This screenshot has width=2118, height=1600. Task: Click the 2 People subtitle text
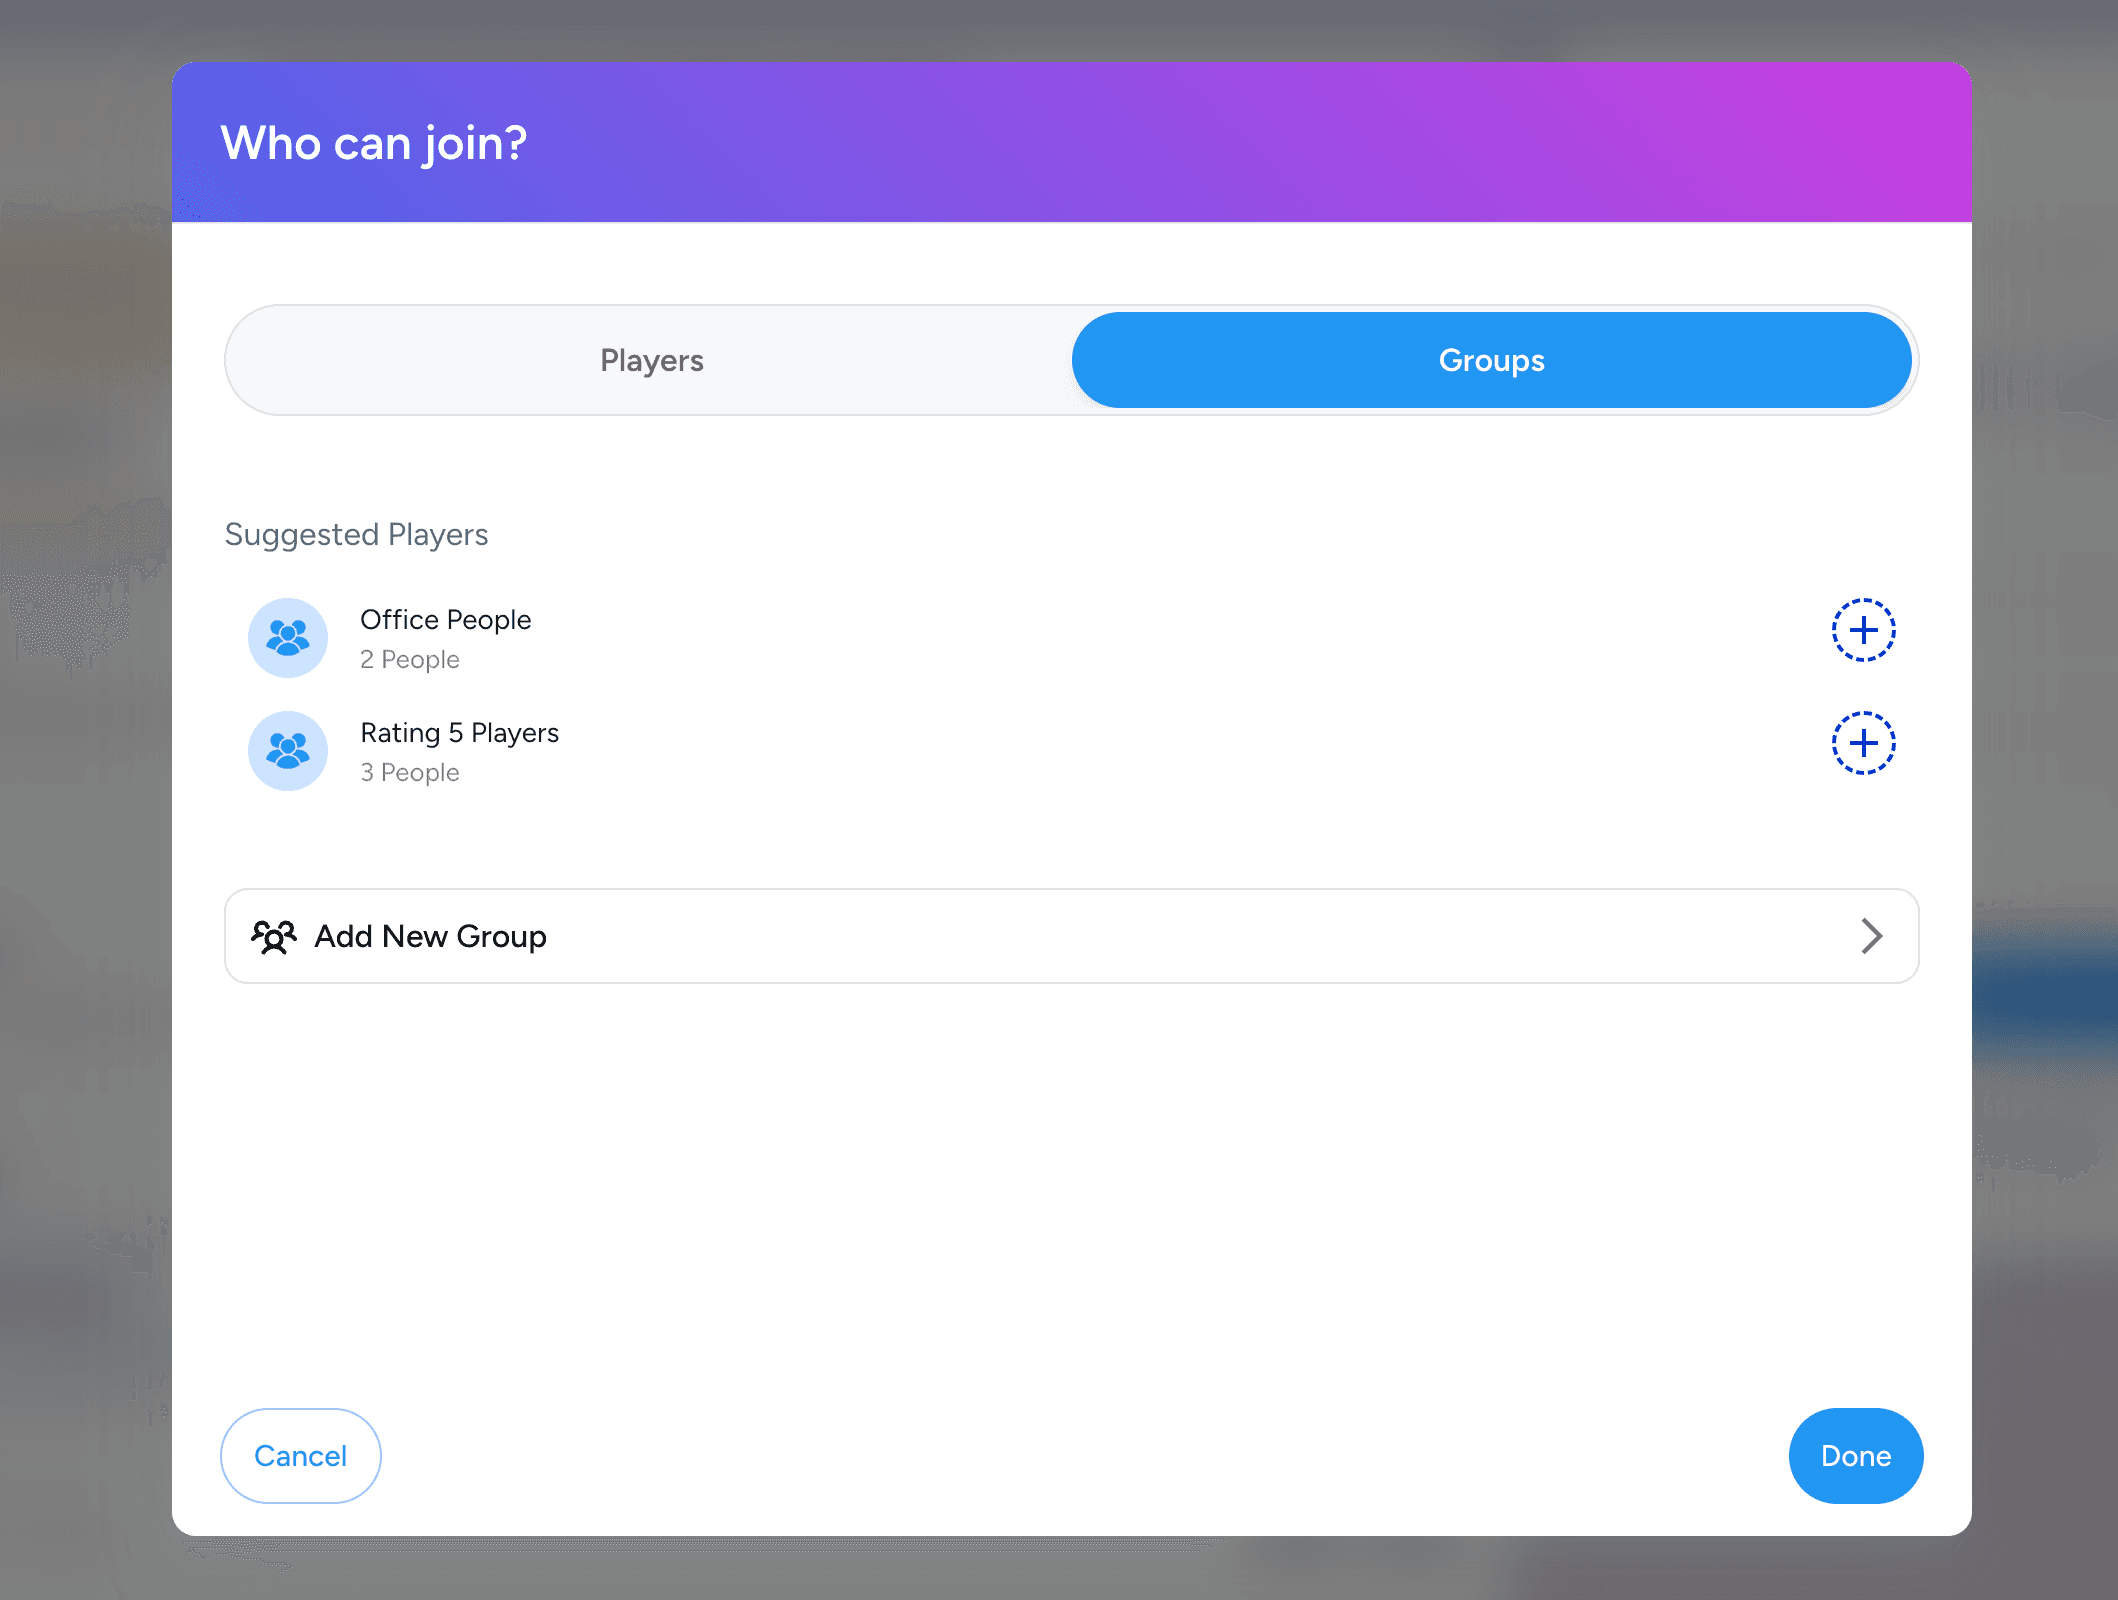click(409, 660)
